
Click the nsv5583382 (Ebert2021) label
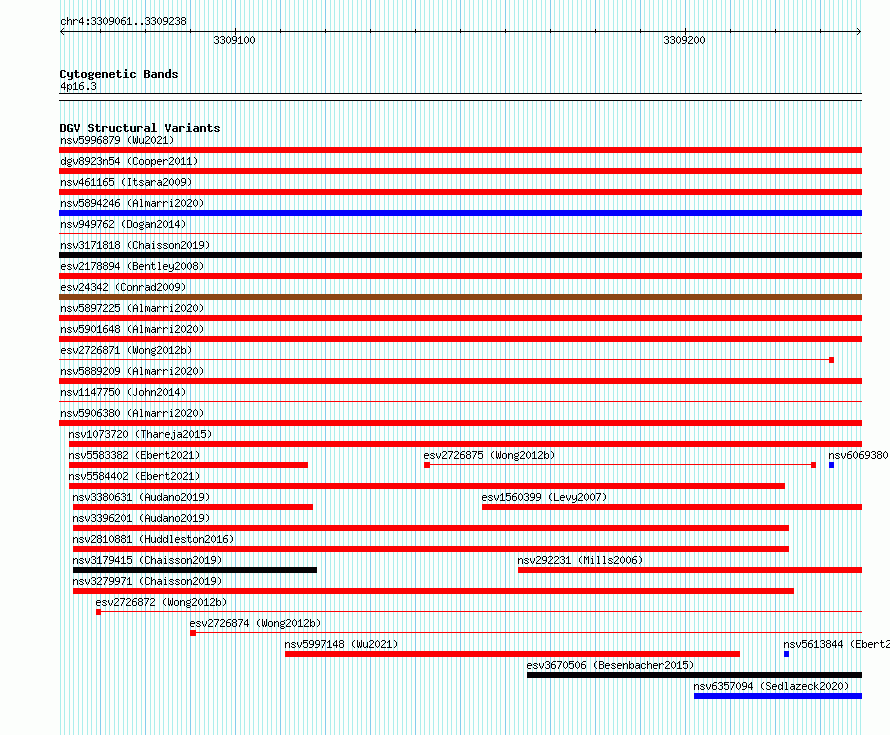(134, 455)
